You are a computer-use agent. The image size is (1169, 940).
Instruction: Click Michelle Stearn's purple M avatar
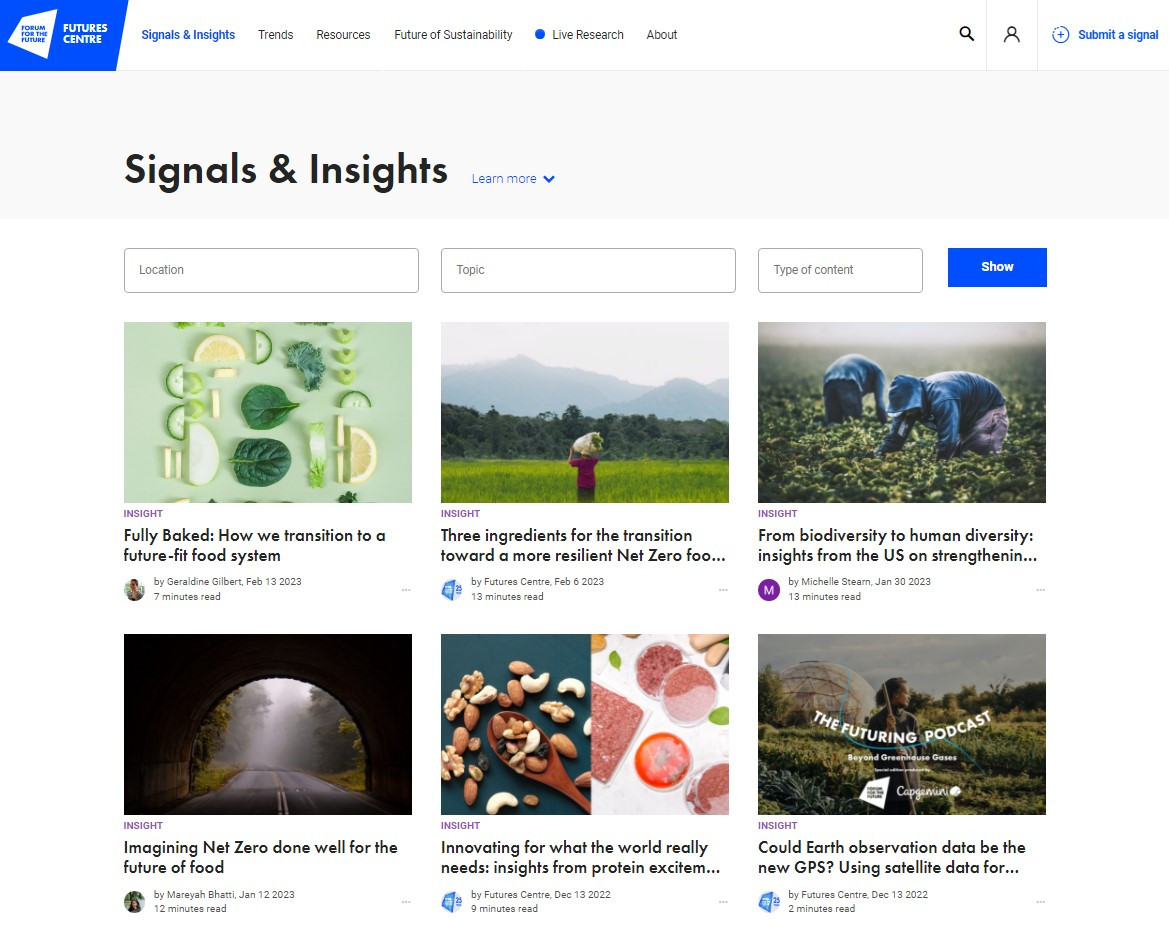769,590
